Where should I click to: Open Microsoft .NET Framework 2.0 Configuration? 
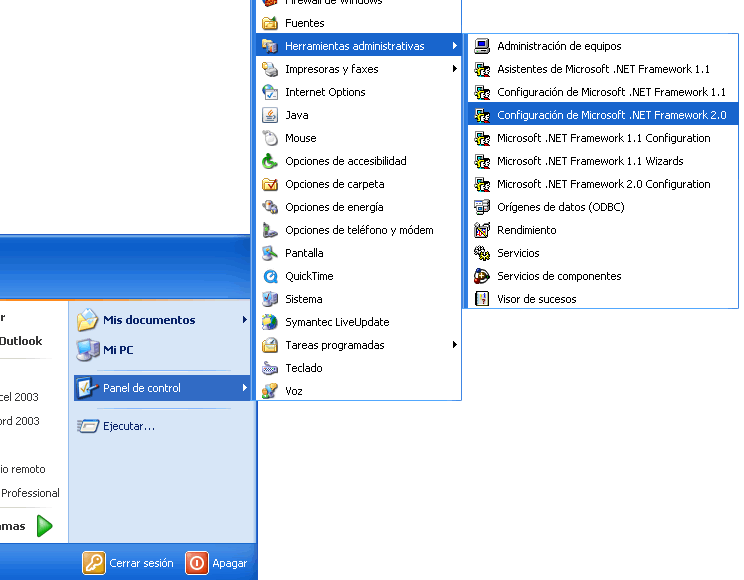(603, 184)
